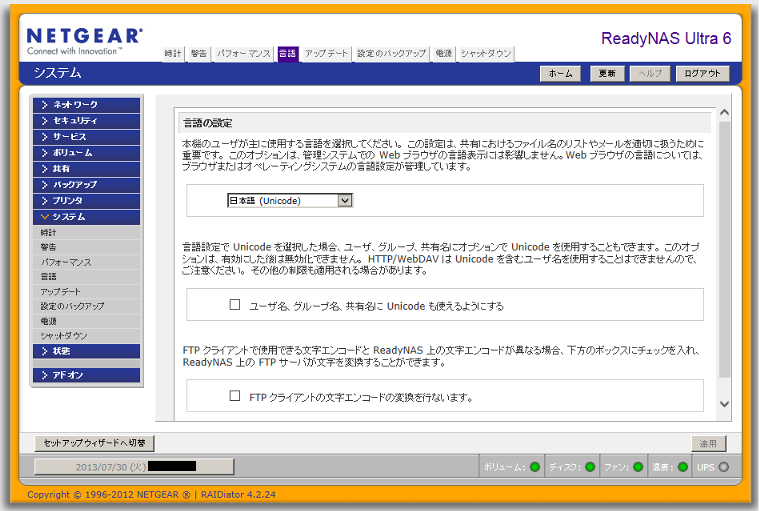
Task: Select 設定のバックアップ in the sidebar submenu
Action: pyautogui.click(x=86, y=306)
